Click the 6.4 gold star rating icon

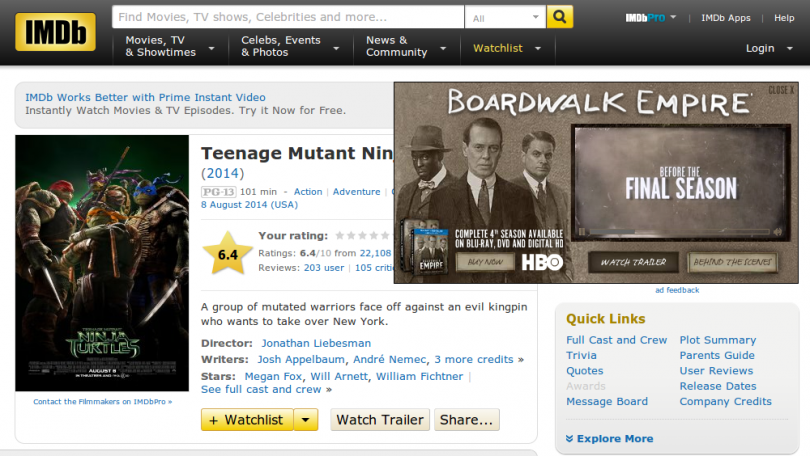click(227, 254)
